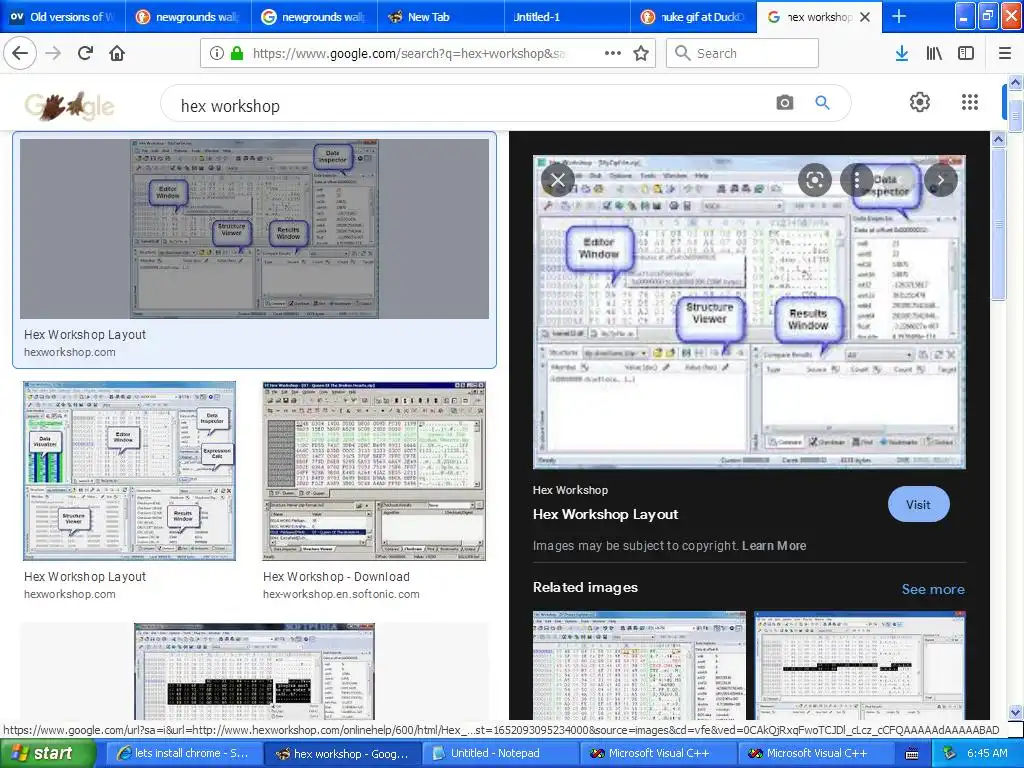Click the browser forward arrow
The image size is (1024, 768).
pos(53,53)
